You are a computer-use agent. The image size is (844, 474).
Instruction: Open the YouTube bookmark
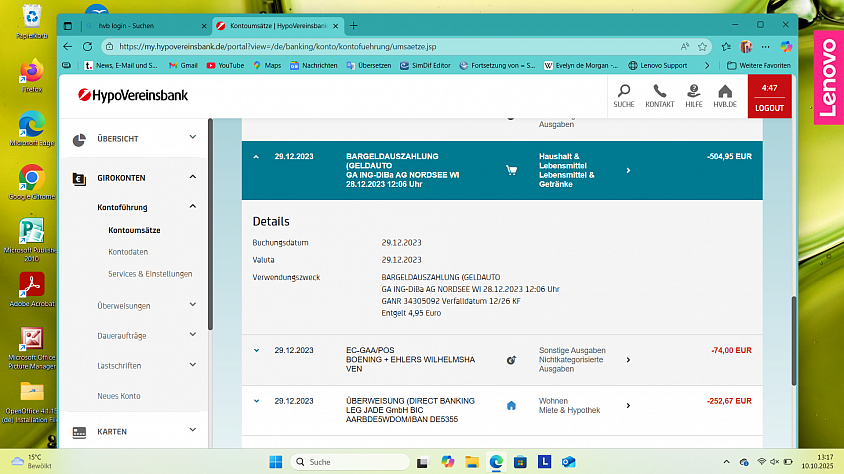point(225,66)
